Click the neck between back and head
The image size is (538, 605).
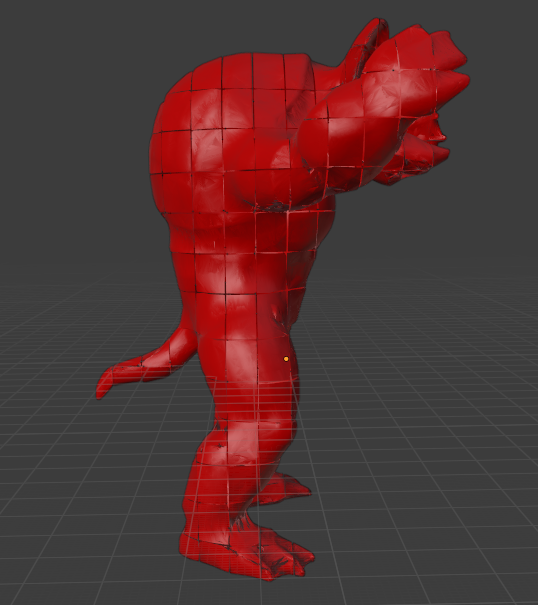(328, 79)
